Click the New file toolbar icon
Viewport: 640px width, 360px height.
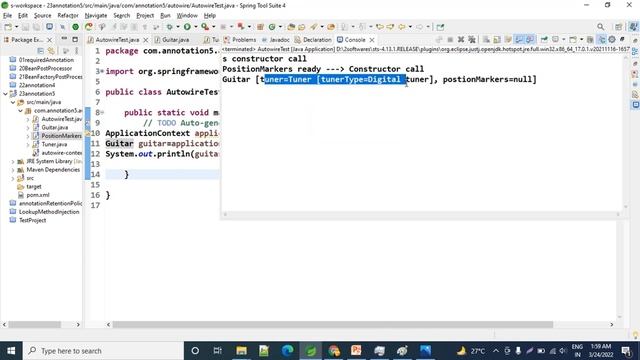tap(8, 27)
